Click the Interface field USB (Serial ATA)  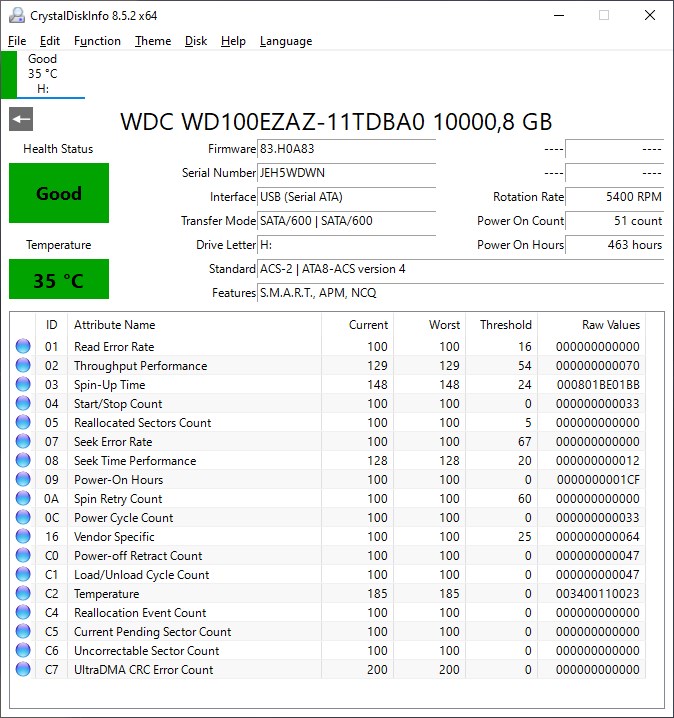pyautogui.click(x=346, y=197)
